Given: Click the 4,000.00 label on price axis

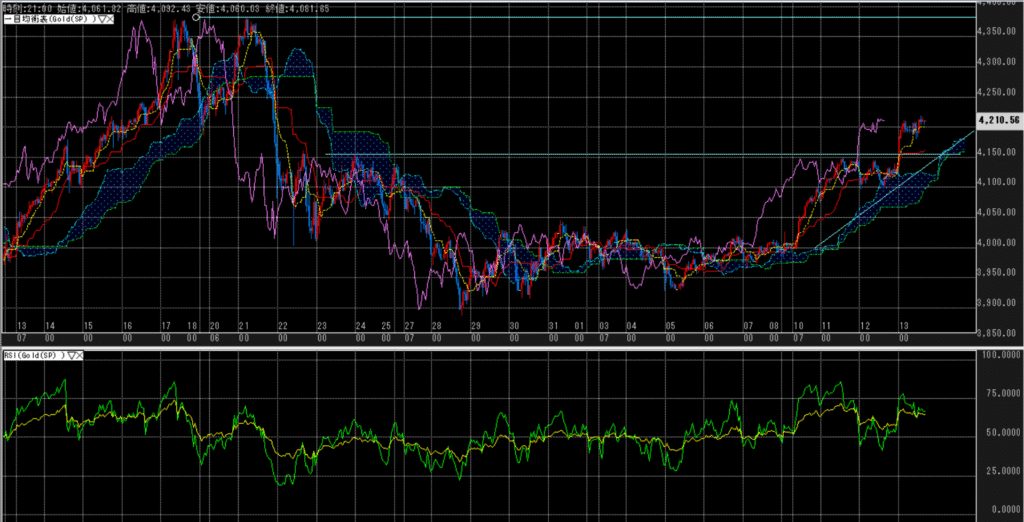Looking at the screenshot, I should pyautogui.click(x=998, y=242).
